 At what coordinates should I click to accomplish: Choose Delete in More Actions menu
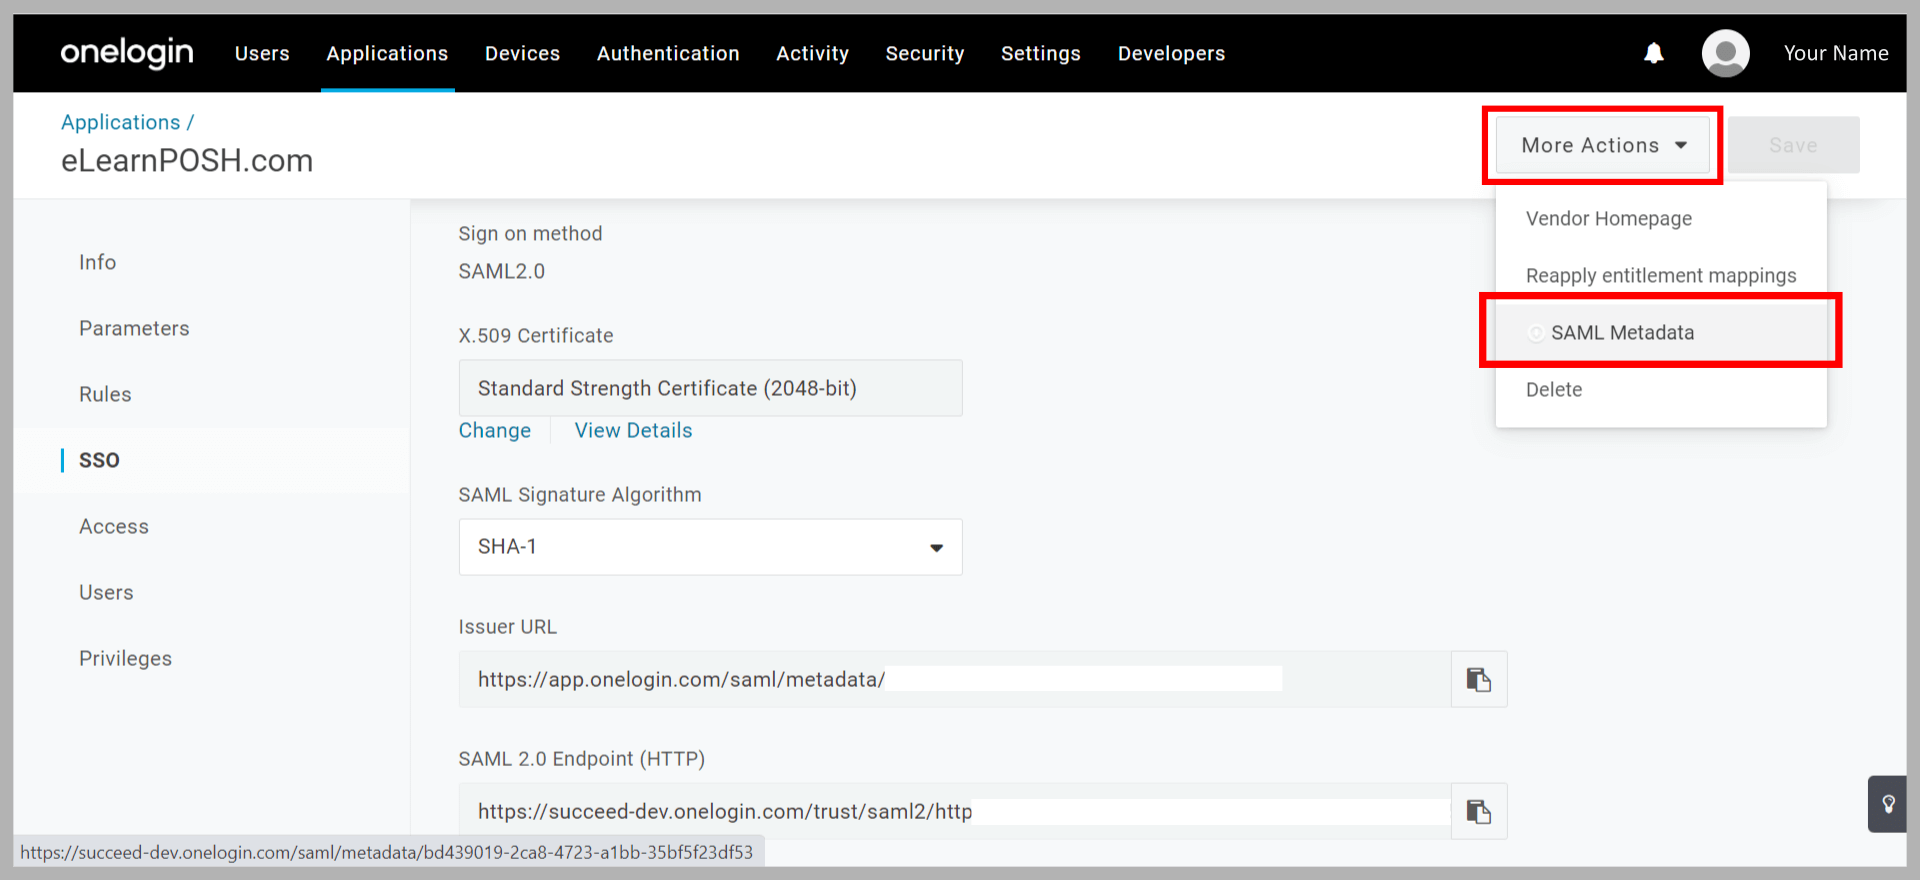coord(1554,390)
